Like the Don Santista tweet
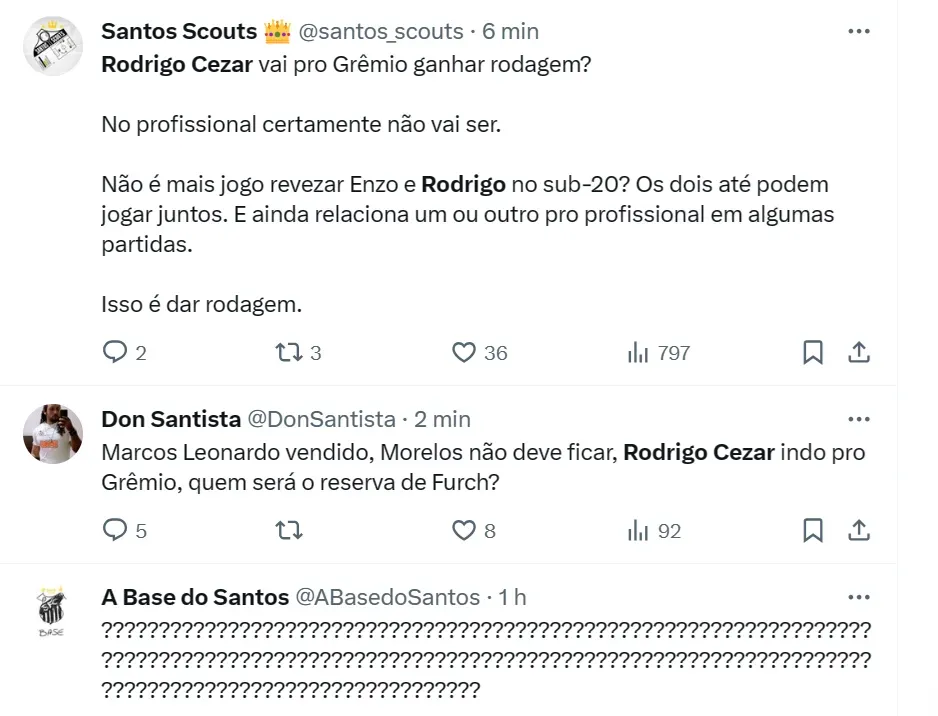 463,530
